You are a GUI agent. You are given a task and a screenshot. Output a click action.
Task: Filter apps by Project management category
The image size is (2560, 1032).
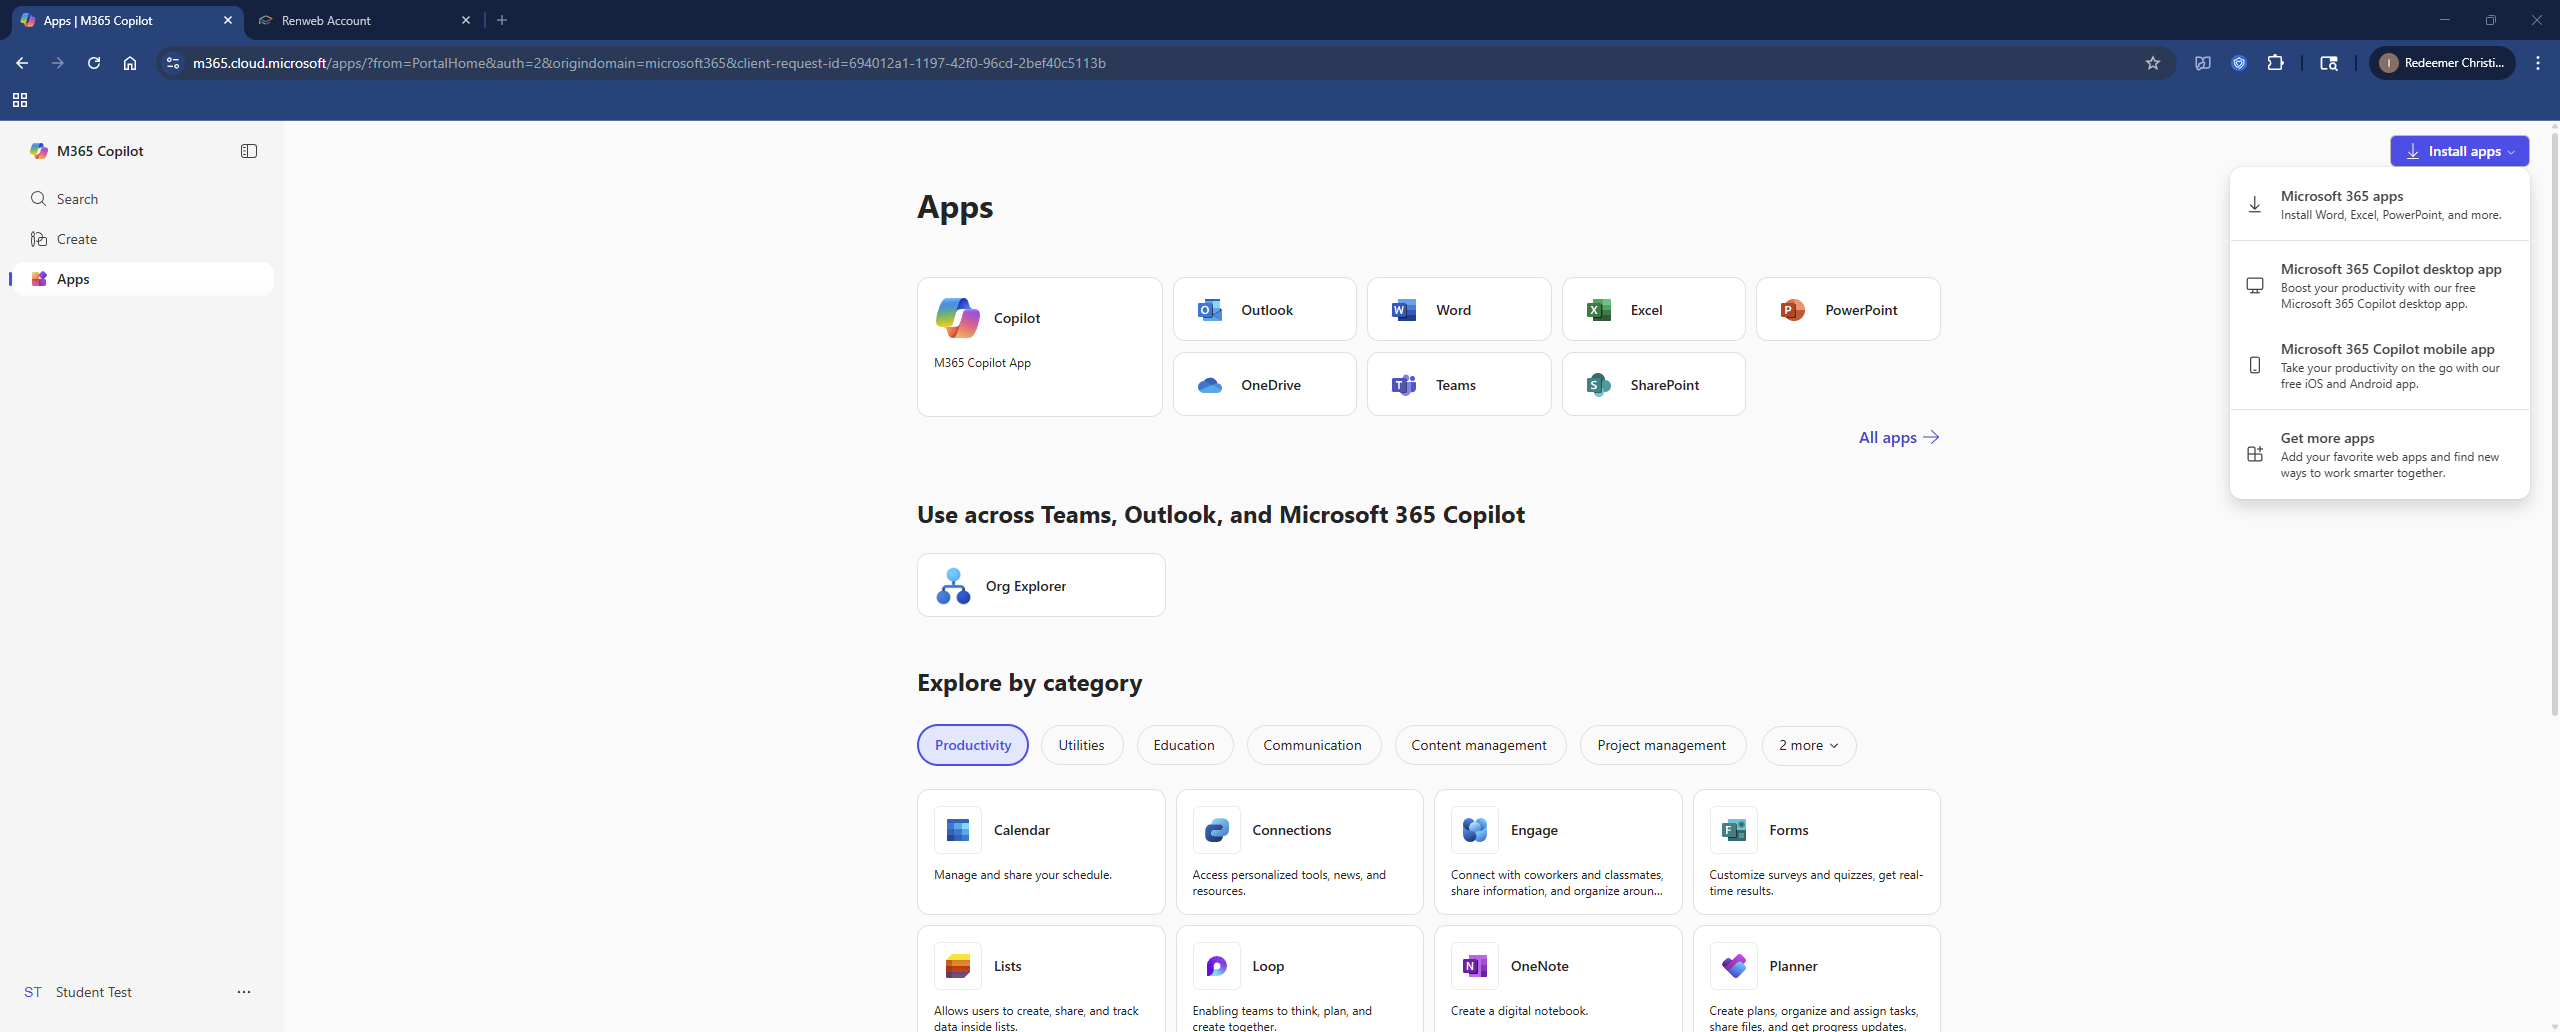(1662, 746)
